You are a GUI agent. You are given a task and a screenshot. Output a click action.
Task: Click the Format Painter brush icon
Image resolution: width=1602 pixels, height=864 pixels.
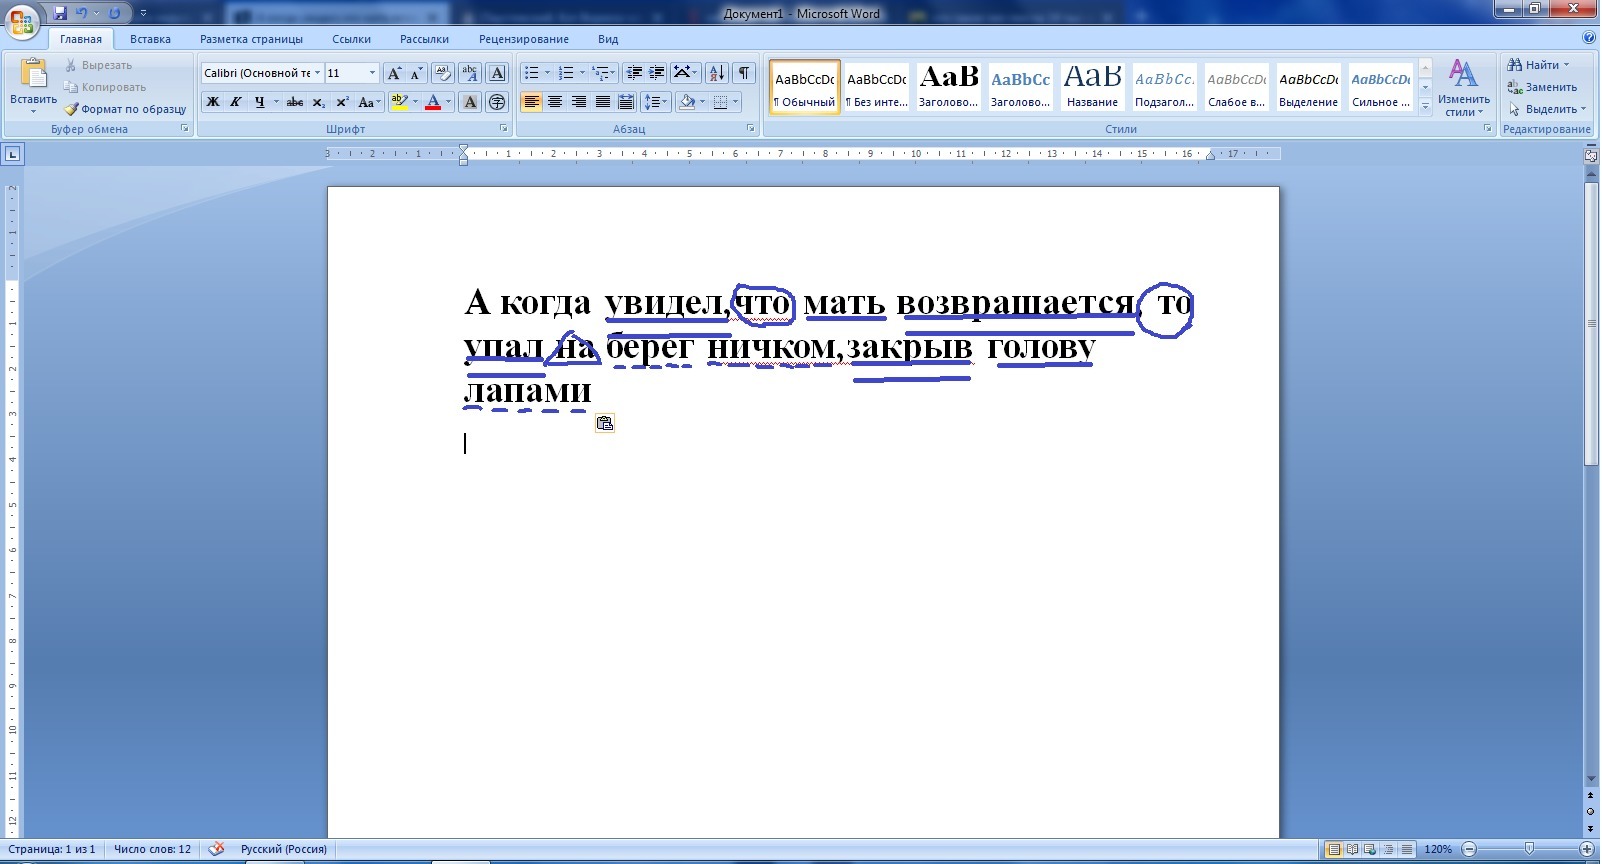(x=71, y=109)
